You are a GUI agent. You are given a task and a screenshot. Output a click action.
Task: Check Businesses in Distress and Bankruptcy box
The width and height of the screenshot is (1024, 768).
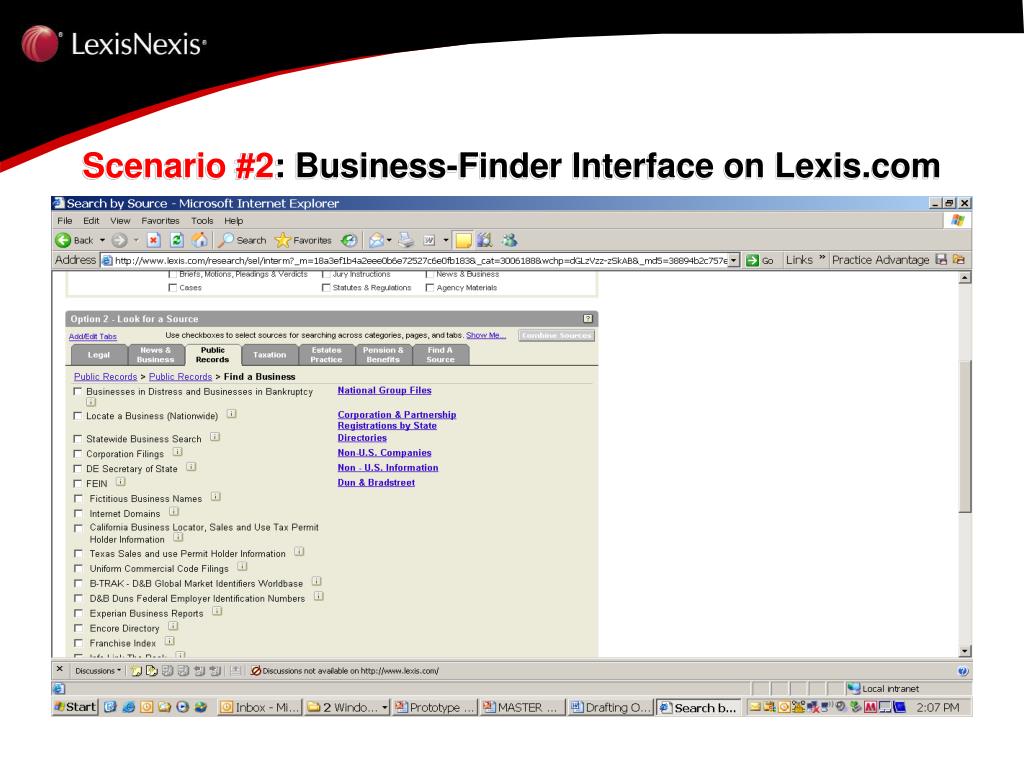pyautogui.click(x=78, y=392)
